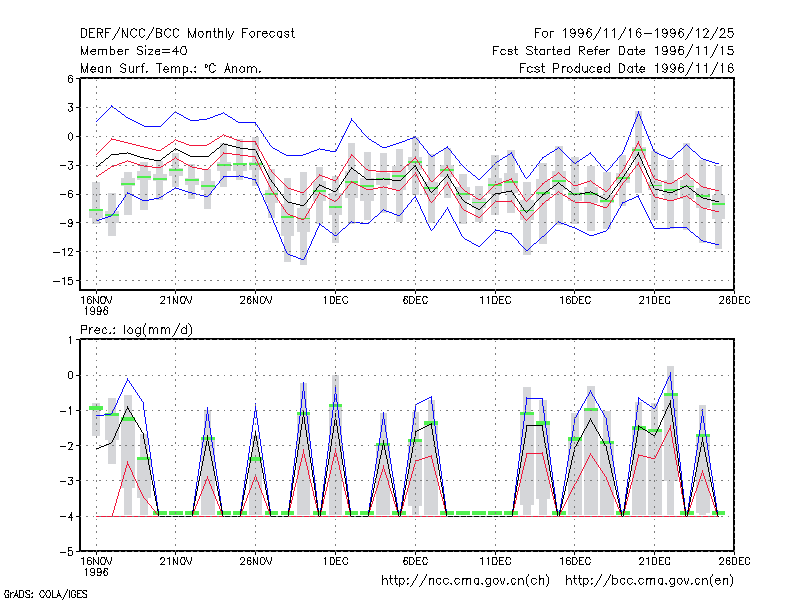Click the -5 tick on precipitation axis
The height and width of the screenshot is (600, 800).
pos(66,551)
